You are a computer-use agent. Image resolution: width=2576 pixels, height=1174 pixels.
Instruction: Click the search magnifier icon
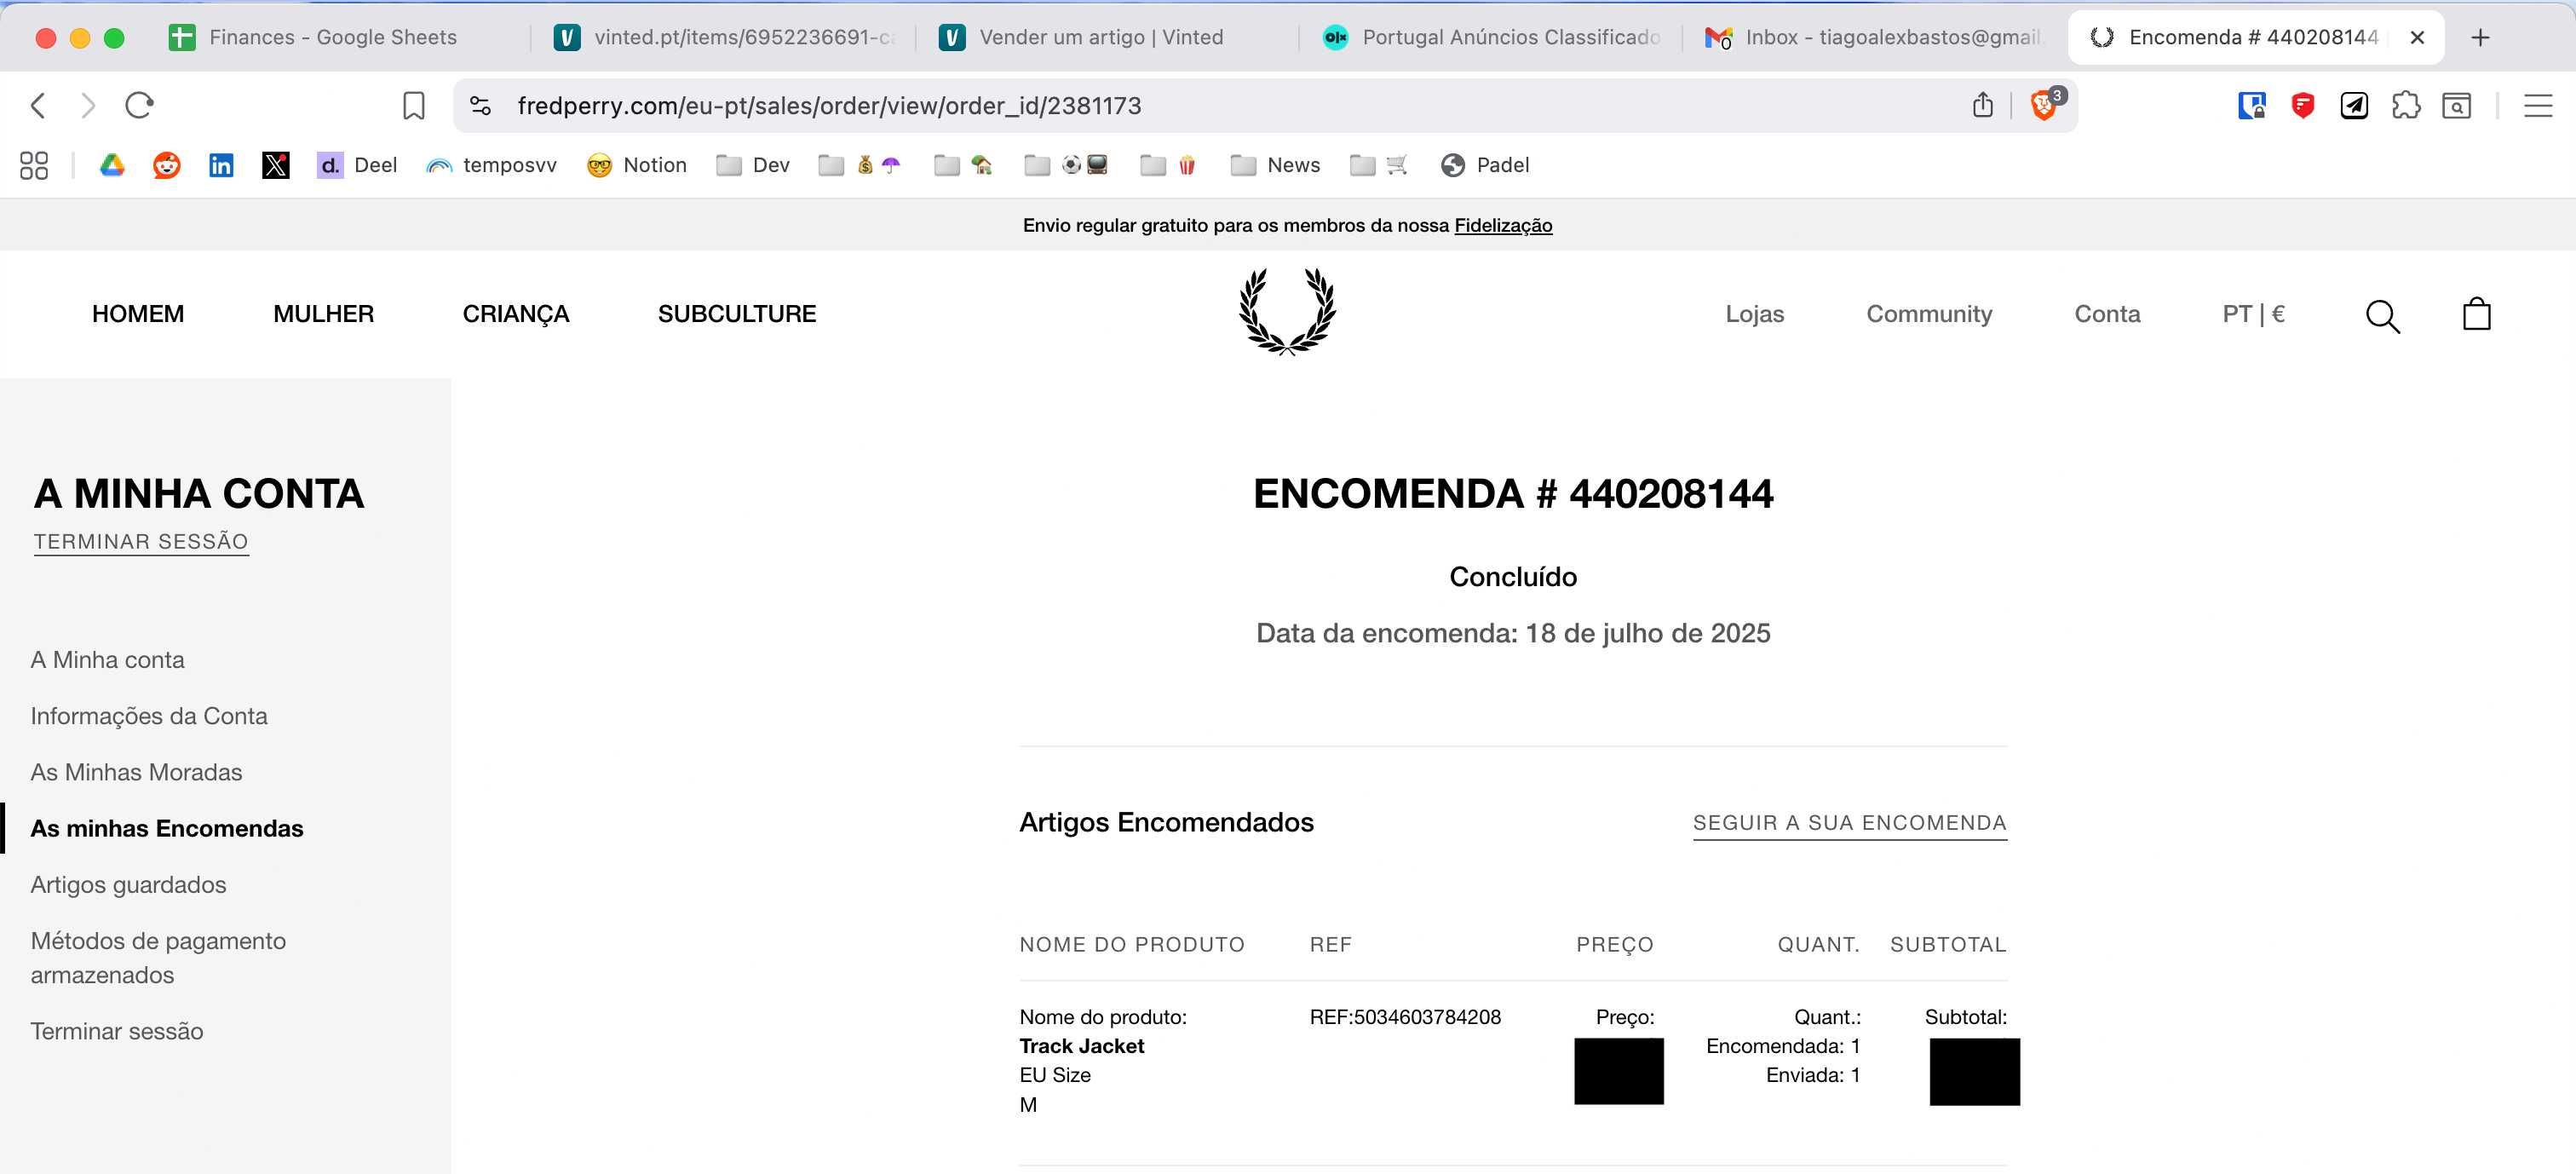[2382, 316]
